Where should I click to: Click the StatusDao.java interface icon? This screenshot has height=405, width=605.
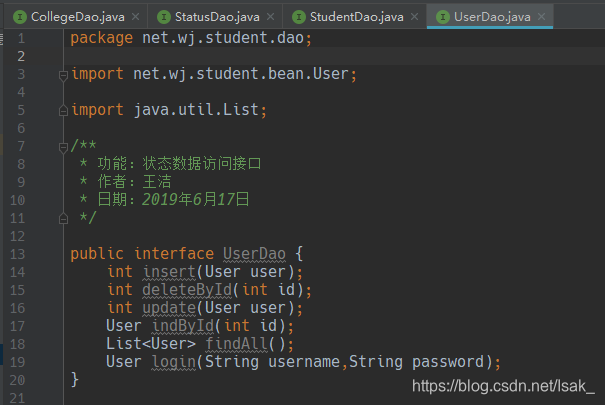point(164,17)
